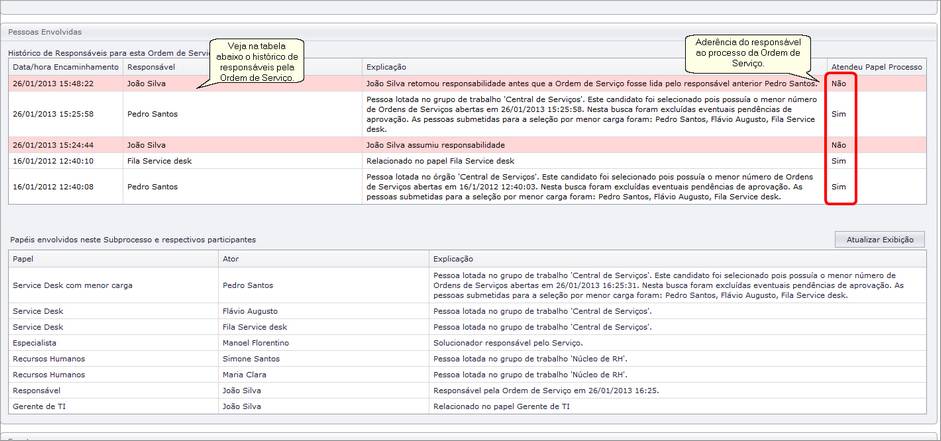Screen dimensions: 941x441
Task: Select actor Fila Service desk in the roles table
Action: 255,327
